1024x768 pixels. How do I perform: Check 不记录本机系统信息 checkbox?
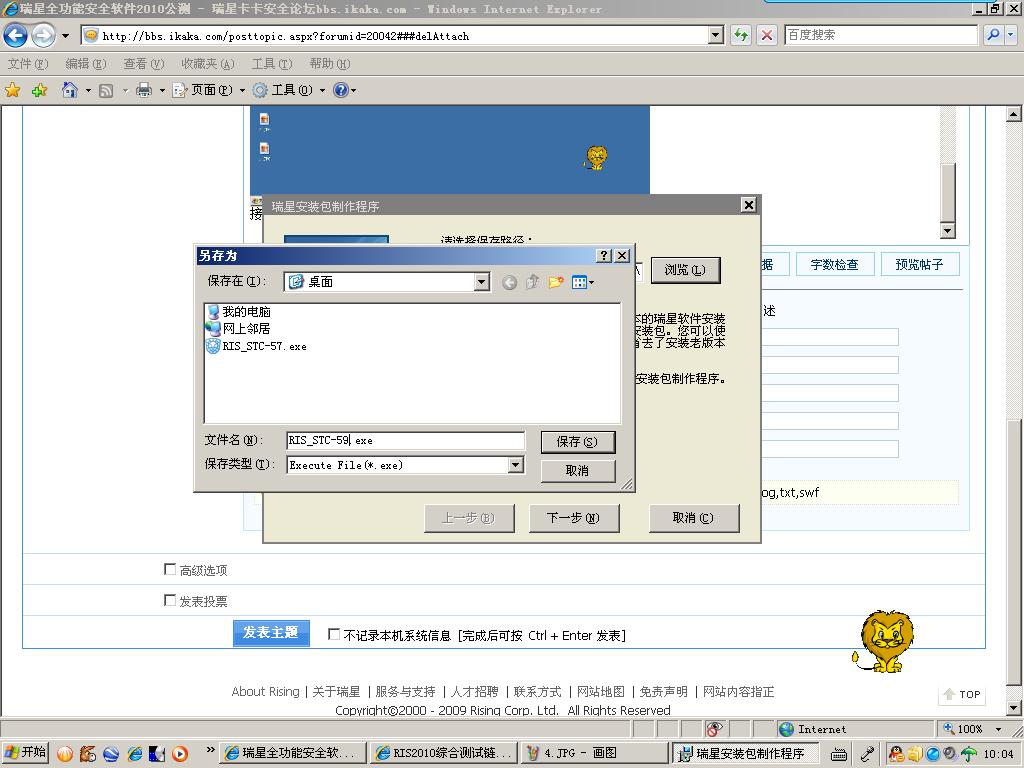(x=334, y=634)
